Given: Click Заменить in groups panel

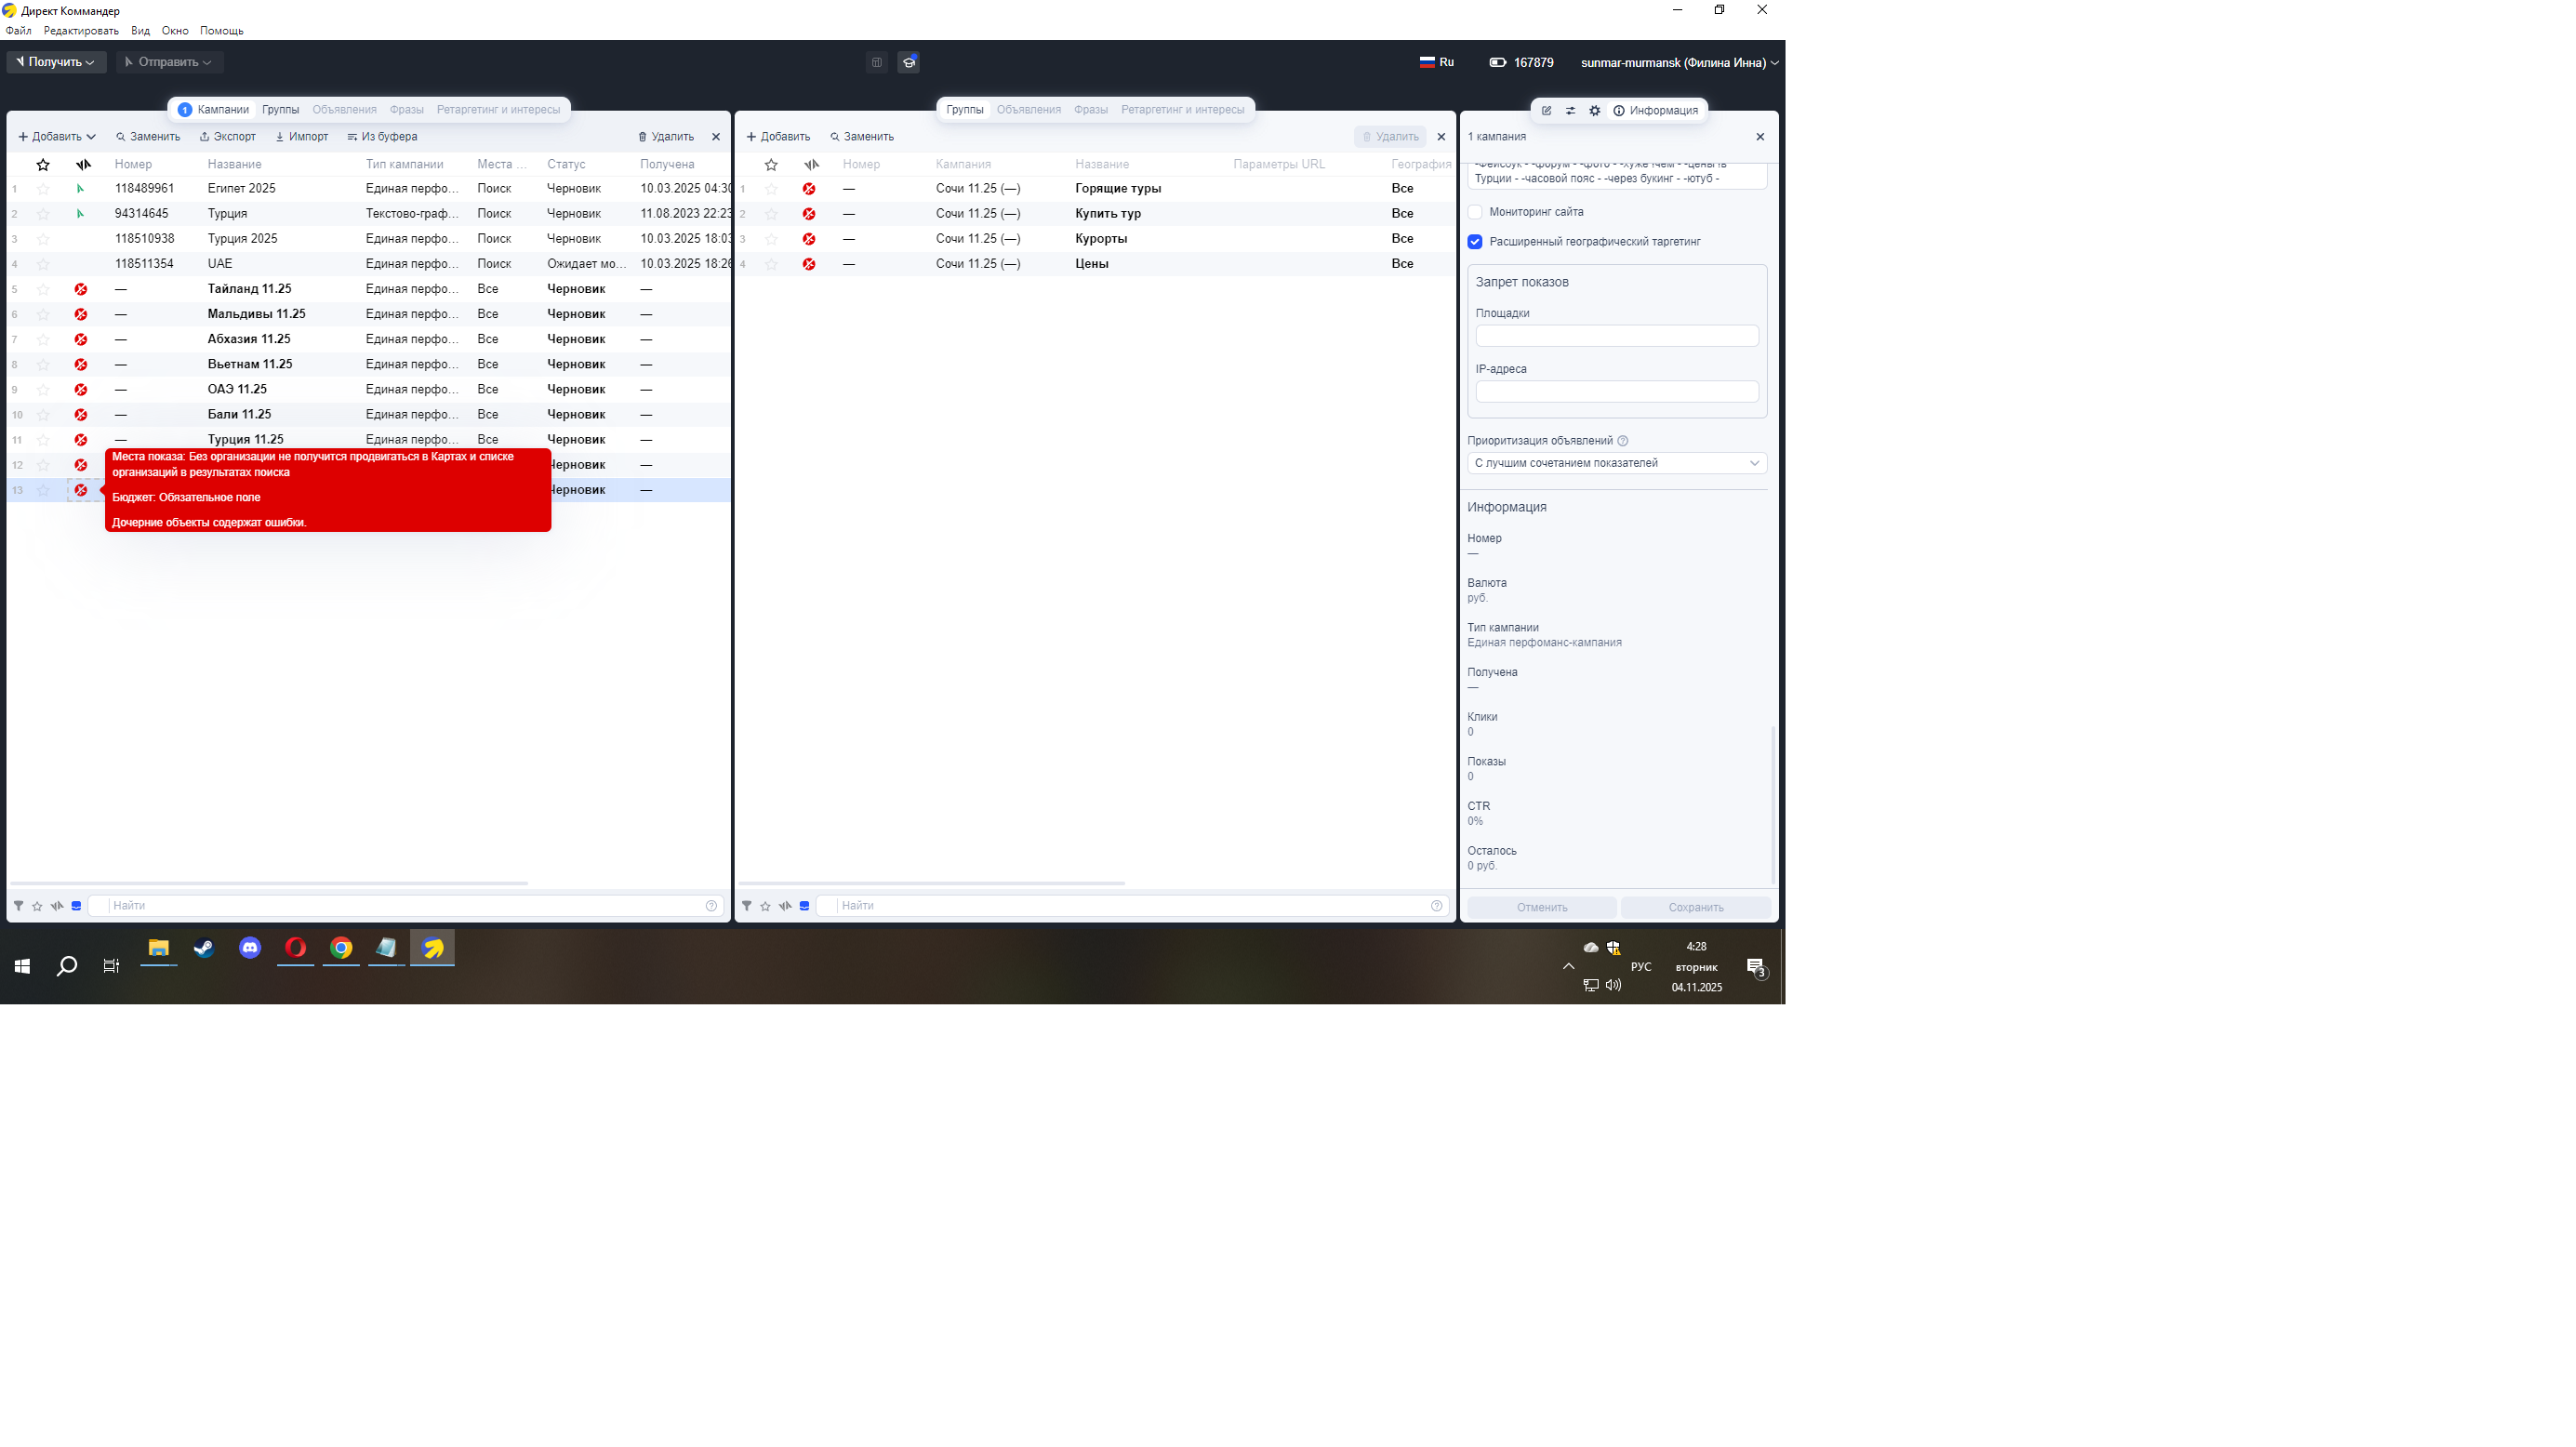Looking at the screenshot, I should (x=862, y=137).
